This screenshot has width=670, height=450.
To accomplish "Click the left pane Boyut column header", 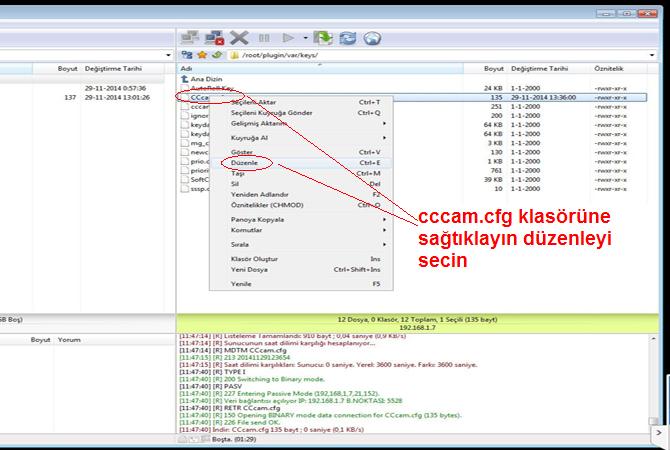I will pyautogui.click(x=56, y=68).
